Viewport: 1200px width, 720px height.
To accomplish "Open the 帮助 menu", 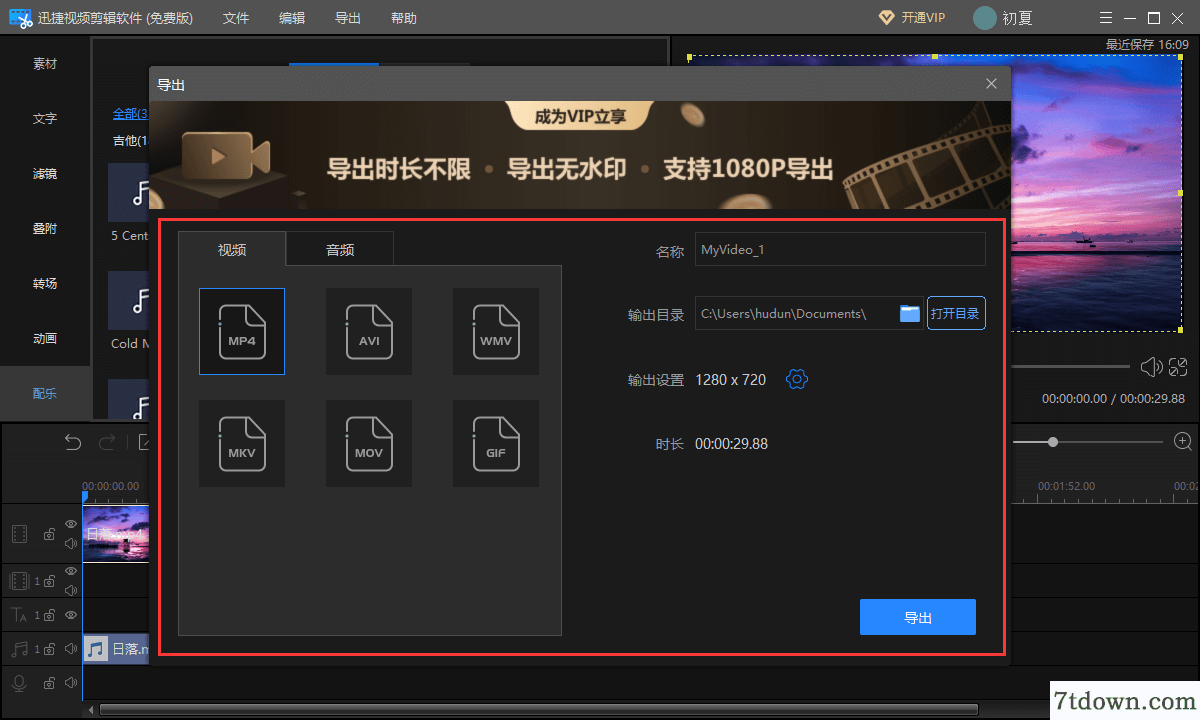I will [404, 18].
